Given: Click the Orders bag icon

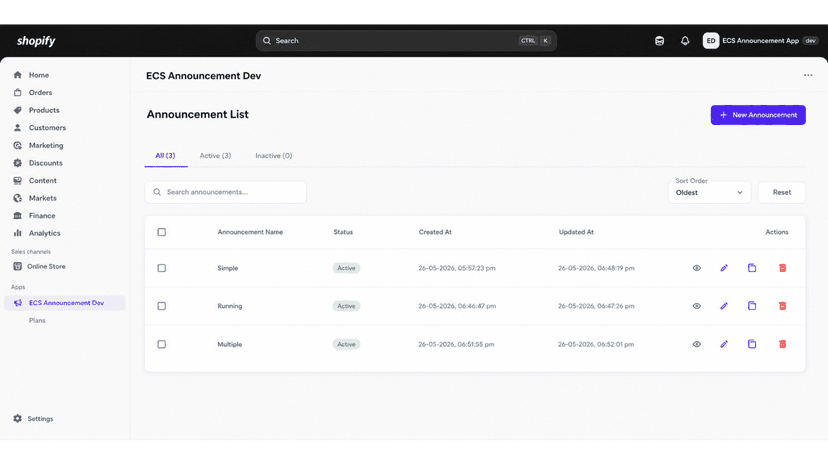Looking at the screenshot, I should [17, 92].
